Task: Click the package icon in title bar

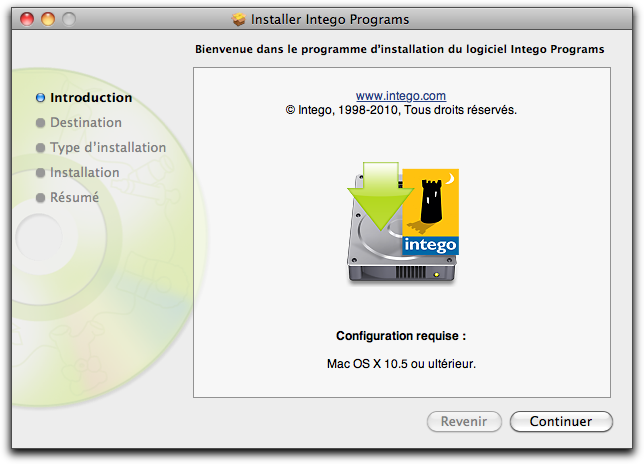Action: click(x=238, y=19)
